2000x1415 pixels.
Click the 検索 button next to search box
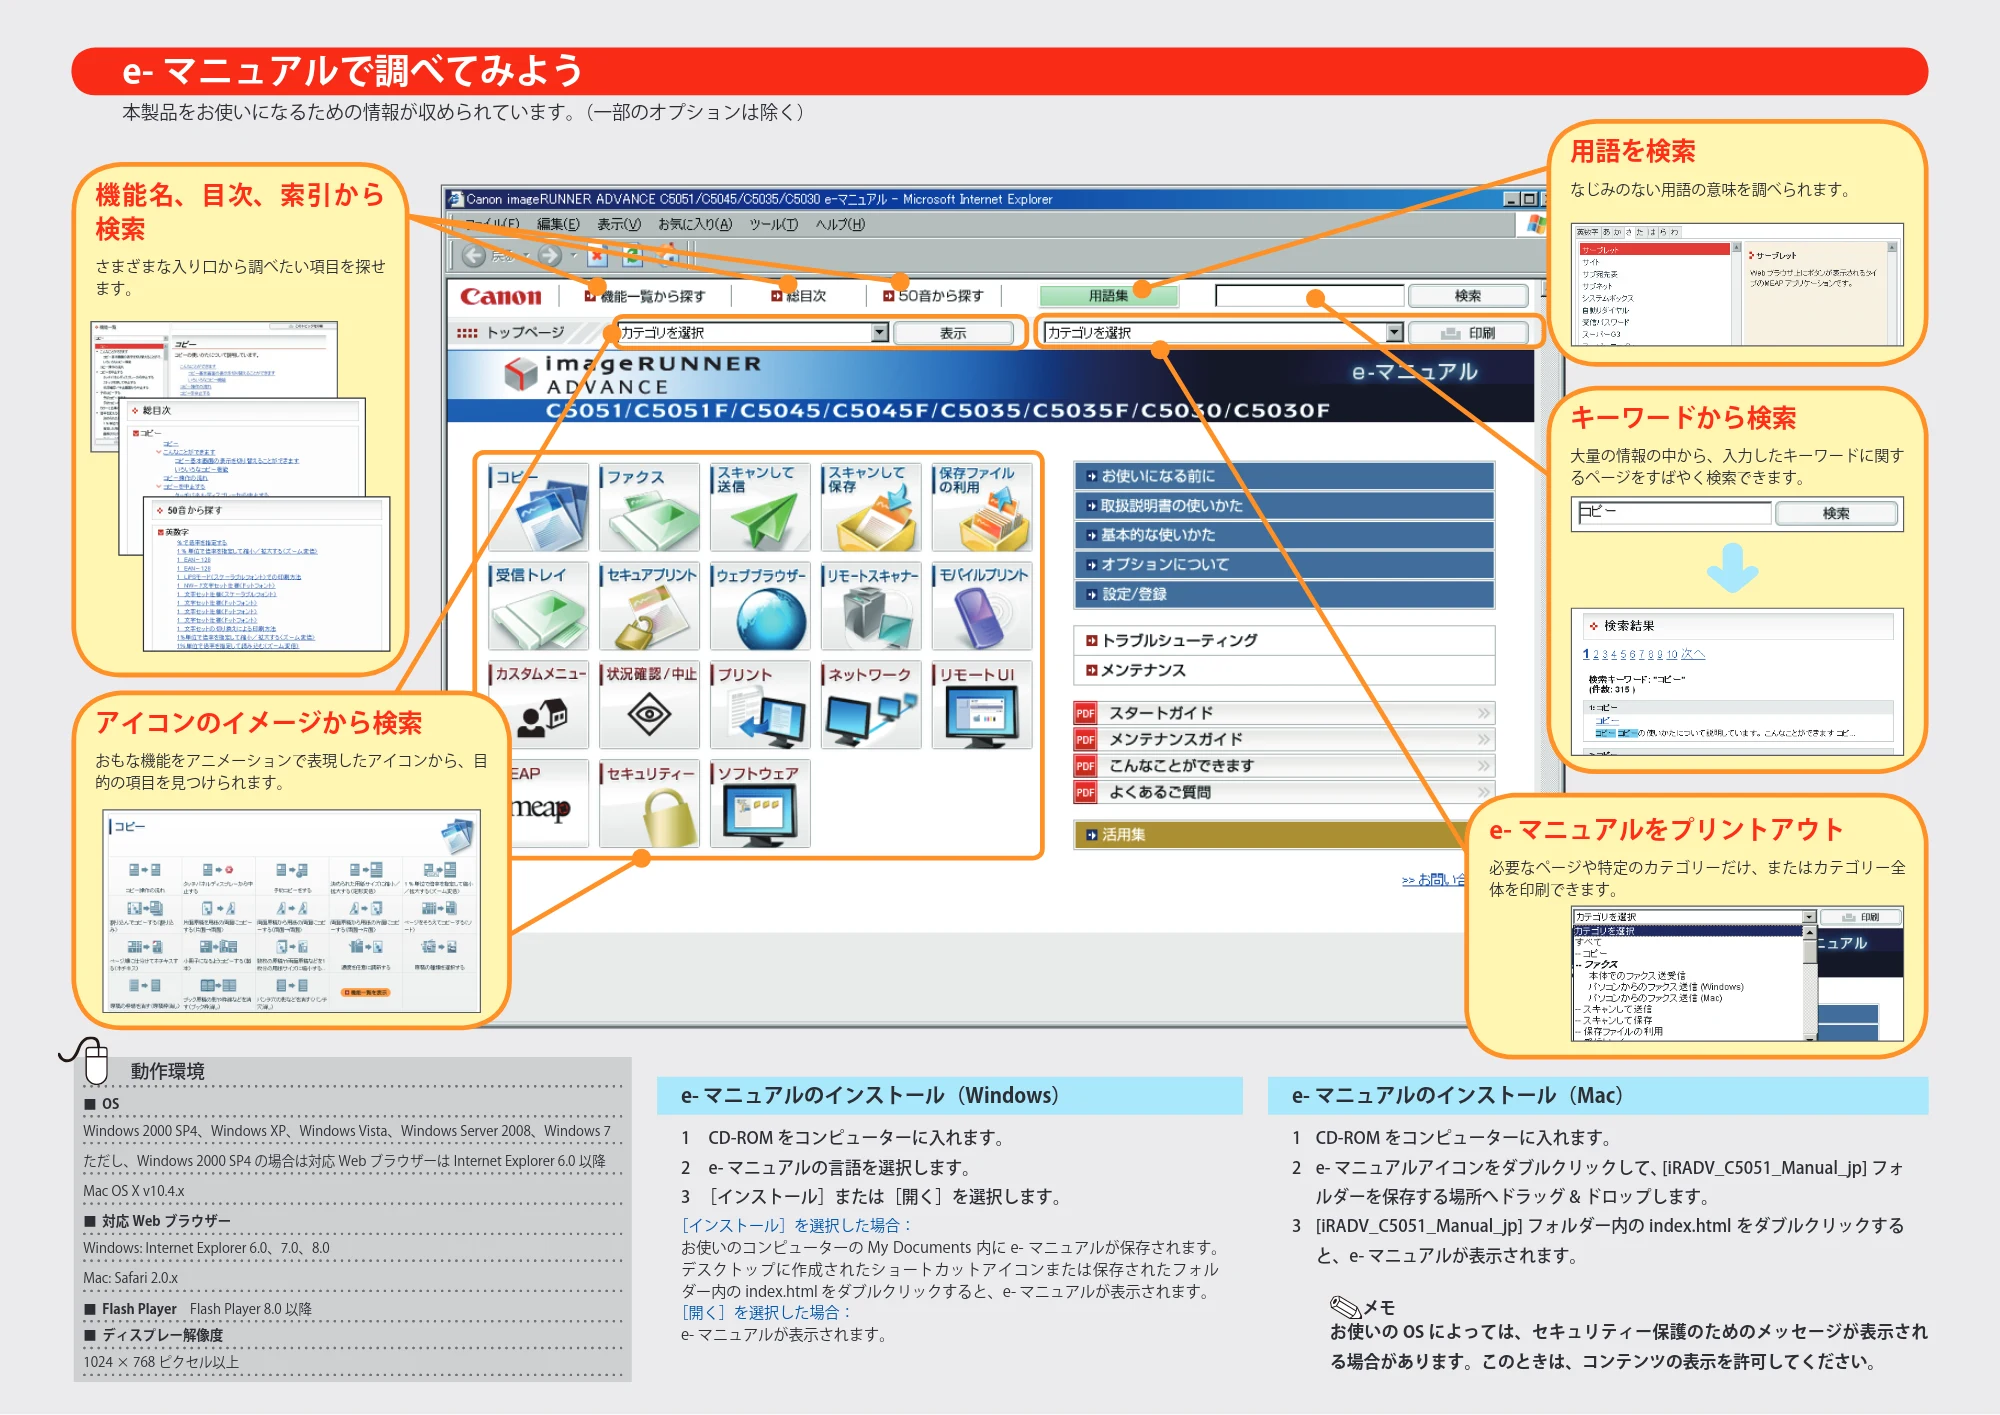pos(1468,296)
